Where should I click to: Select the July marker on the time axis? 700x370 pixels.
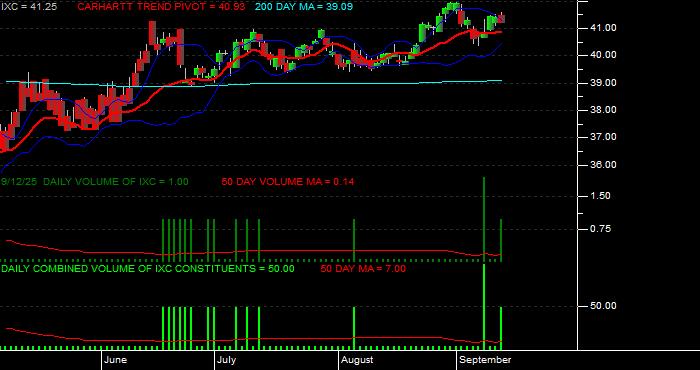[227, 360]
